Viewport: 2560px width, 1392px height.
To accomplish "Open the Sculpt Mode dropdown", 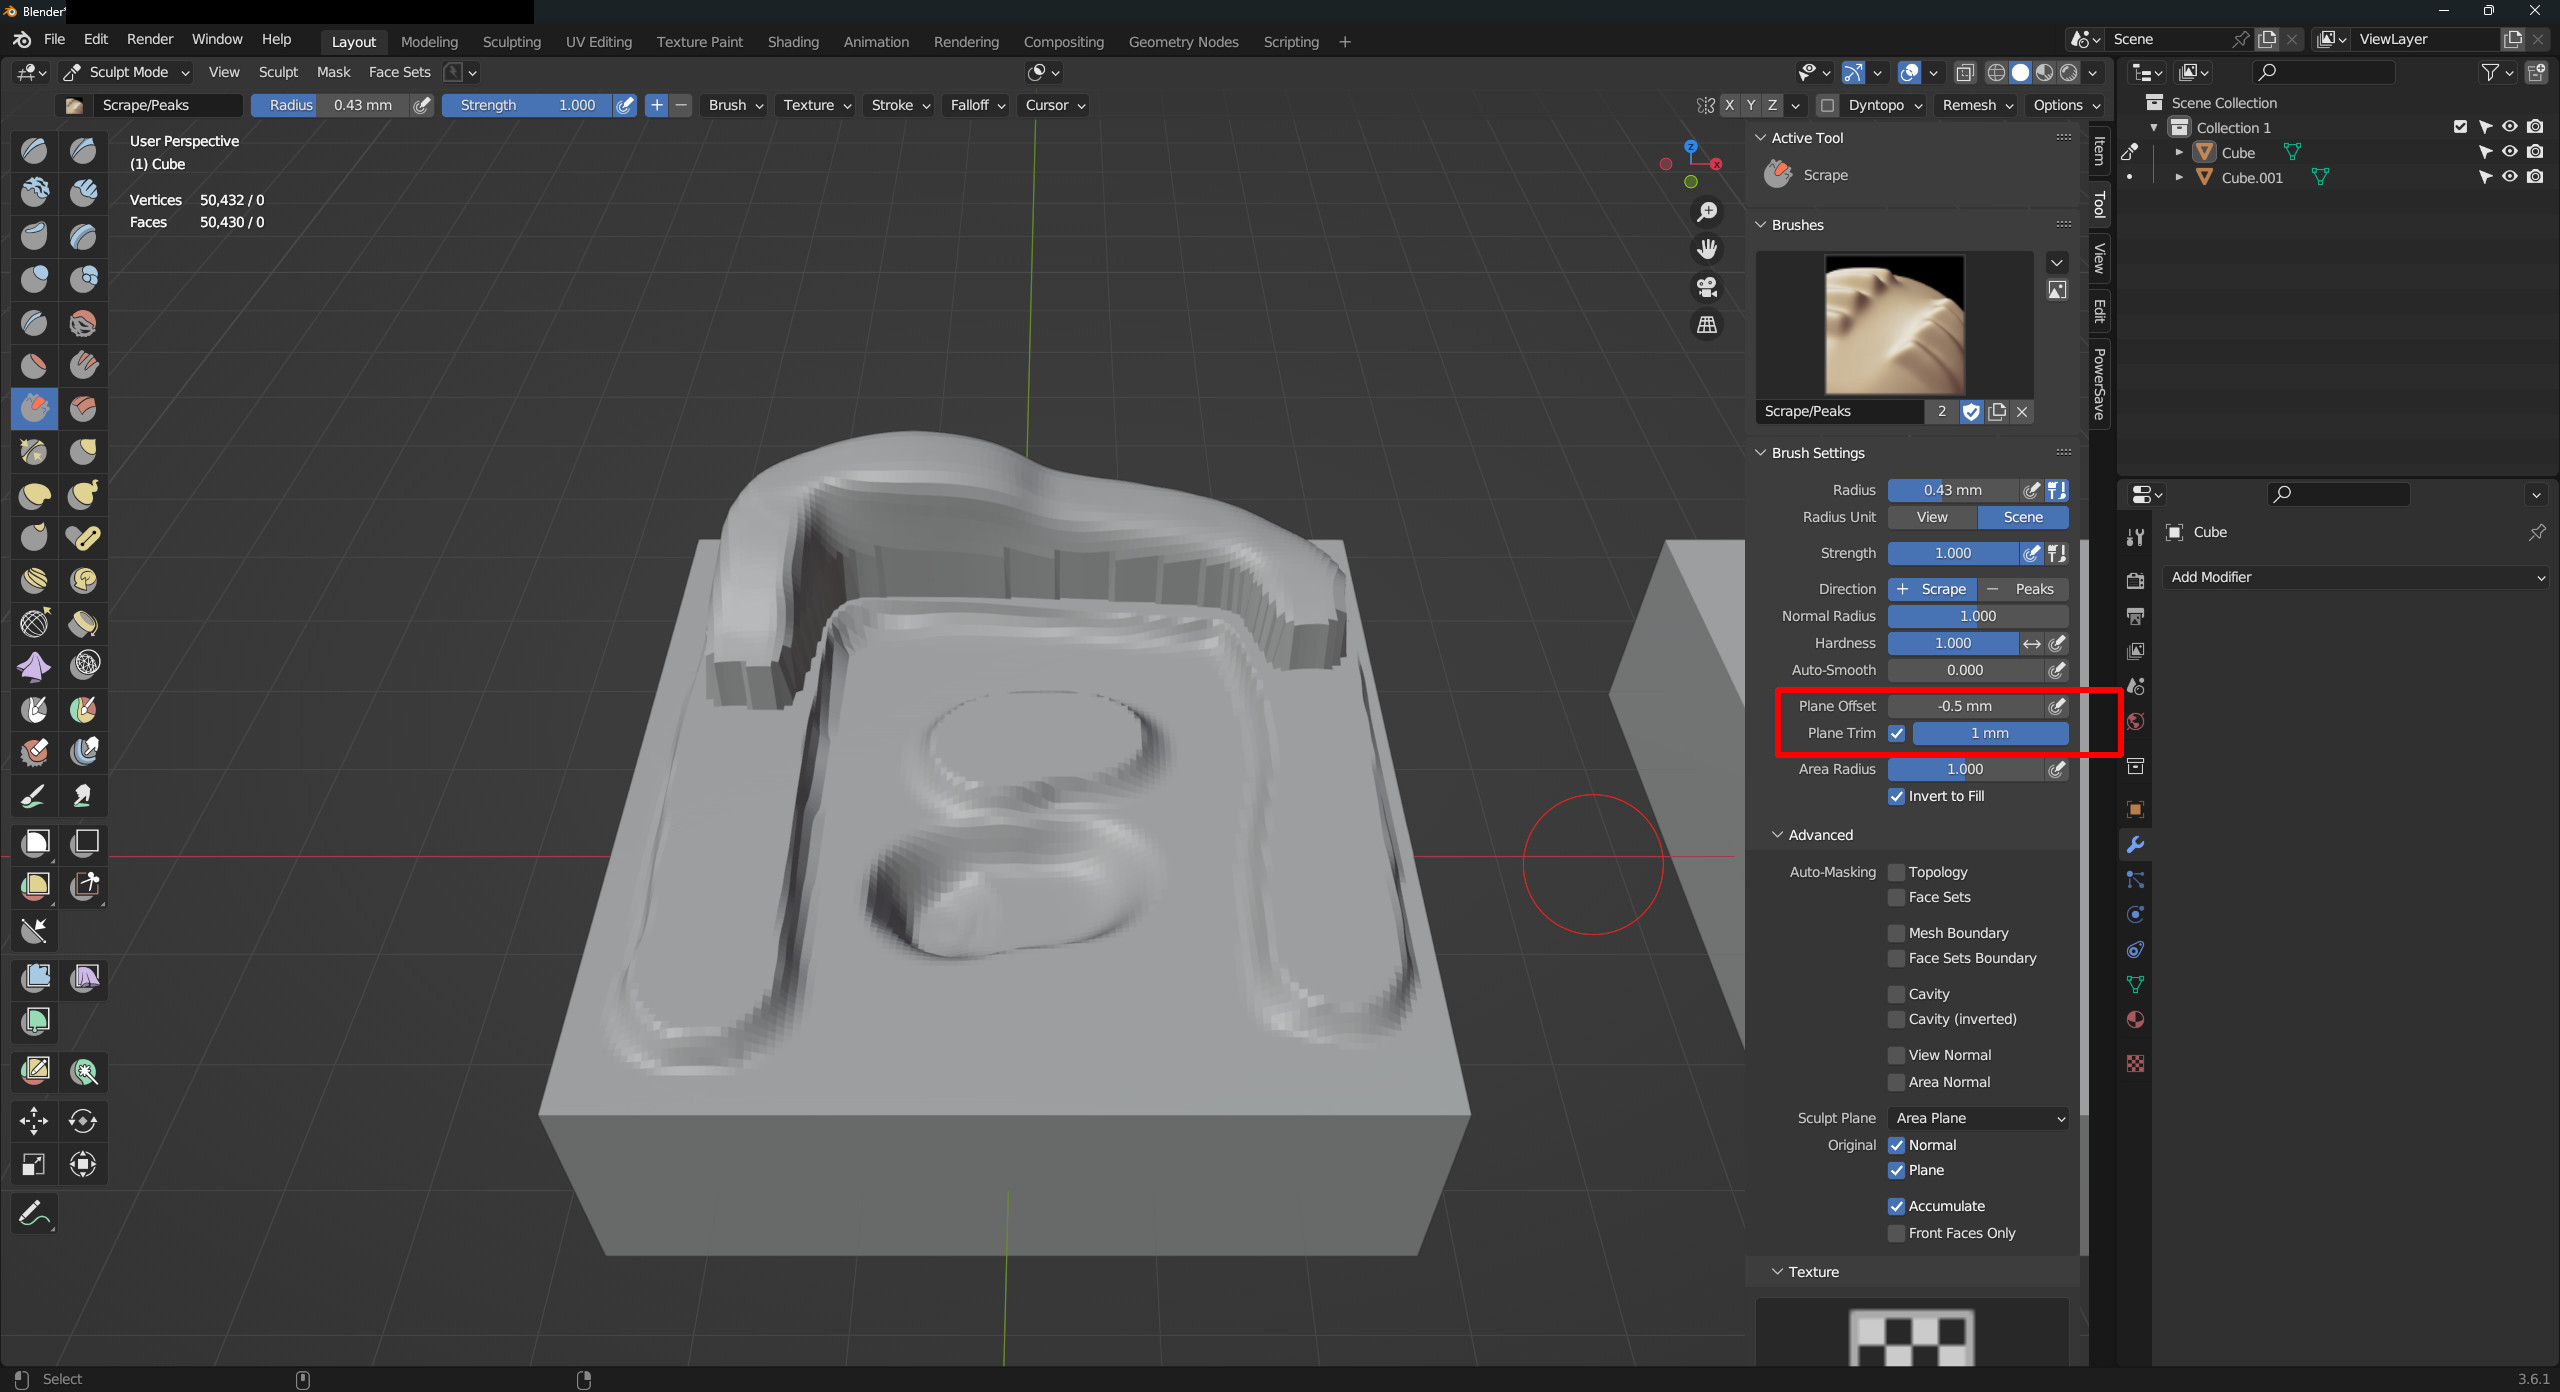I will (x=126, y=72).
